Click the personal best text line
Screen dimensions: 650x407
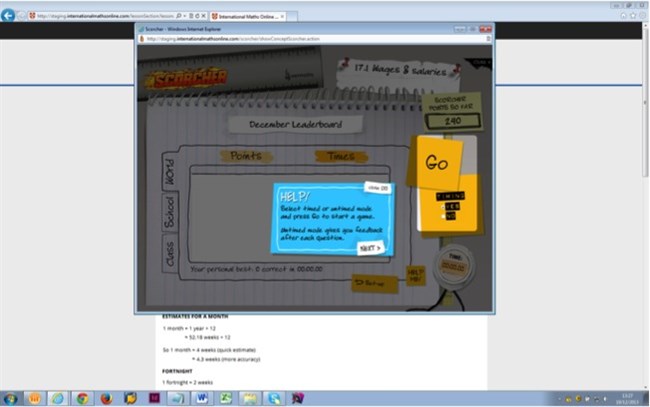coord(256,269)
